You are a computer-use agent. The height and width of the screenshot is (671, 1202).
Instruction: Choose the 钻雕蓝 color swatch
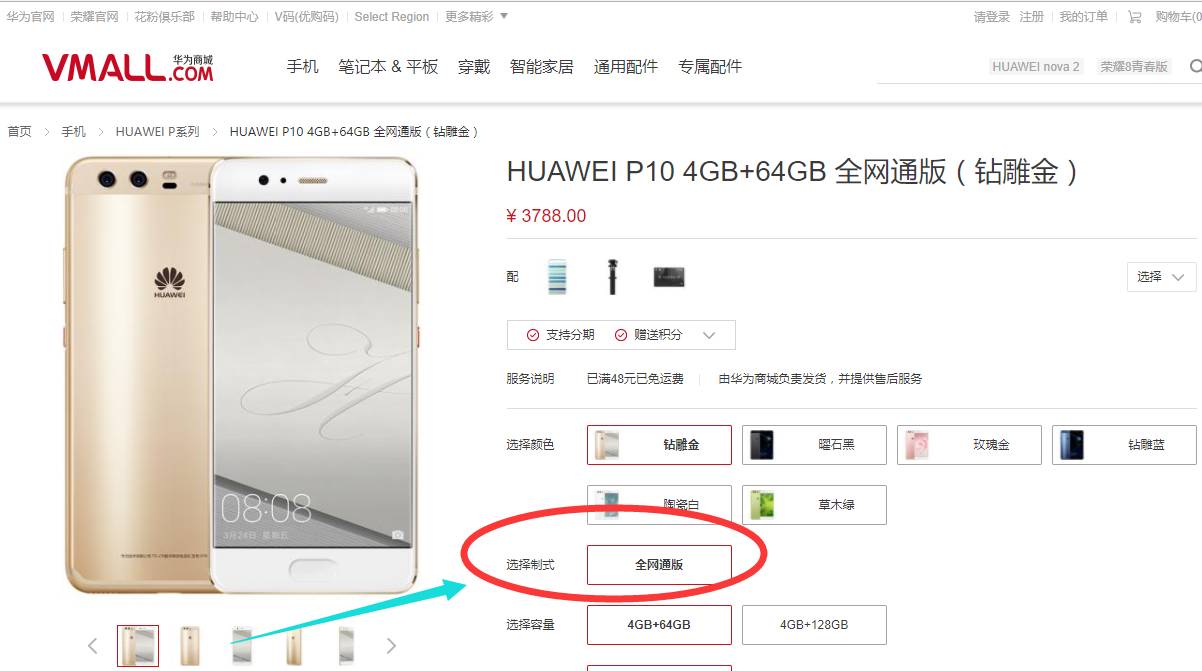1124,445
